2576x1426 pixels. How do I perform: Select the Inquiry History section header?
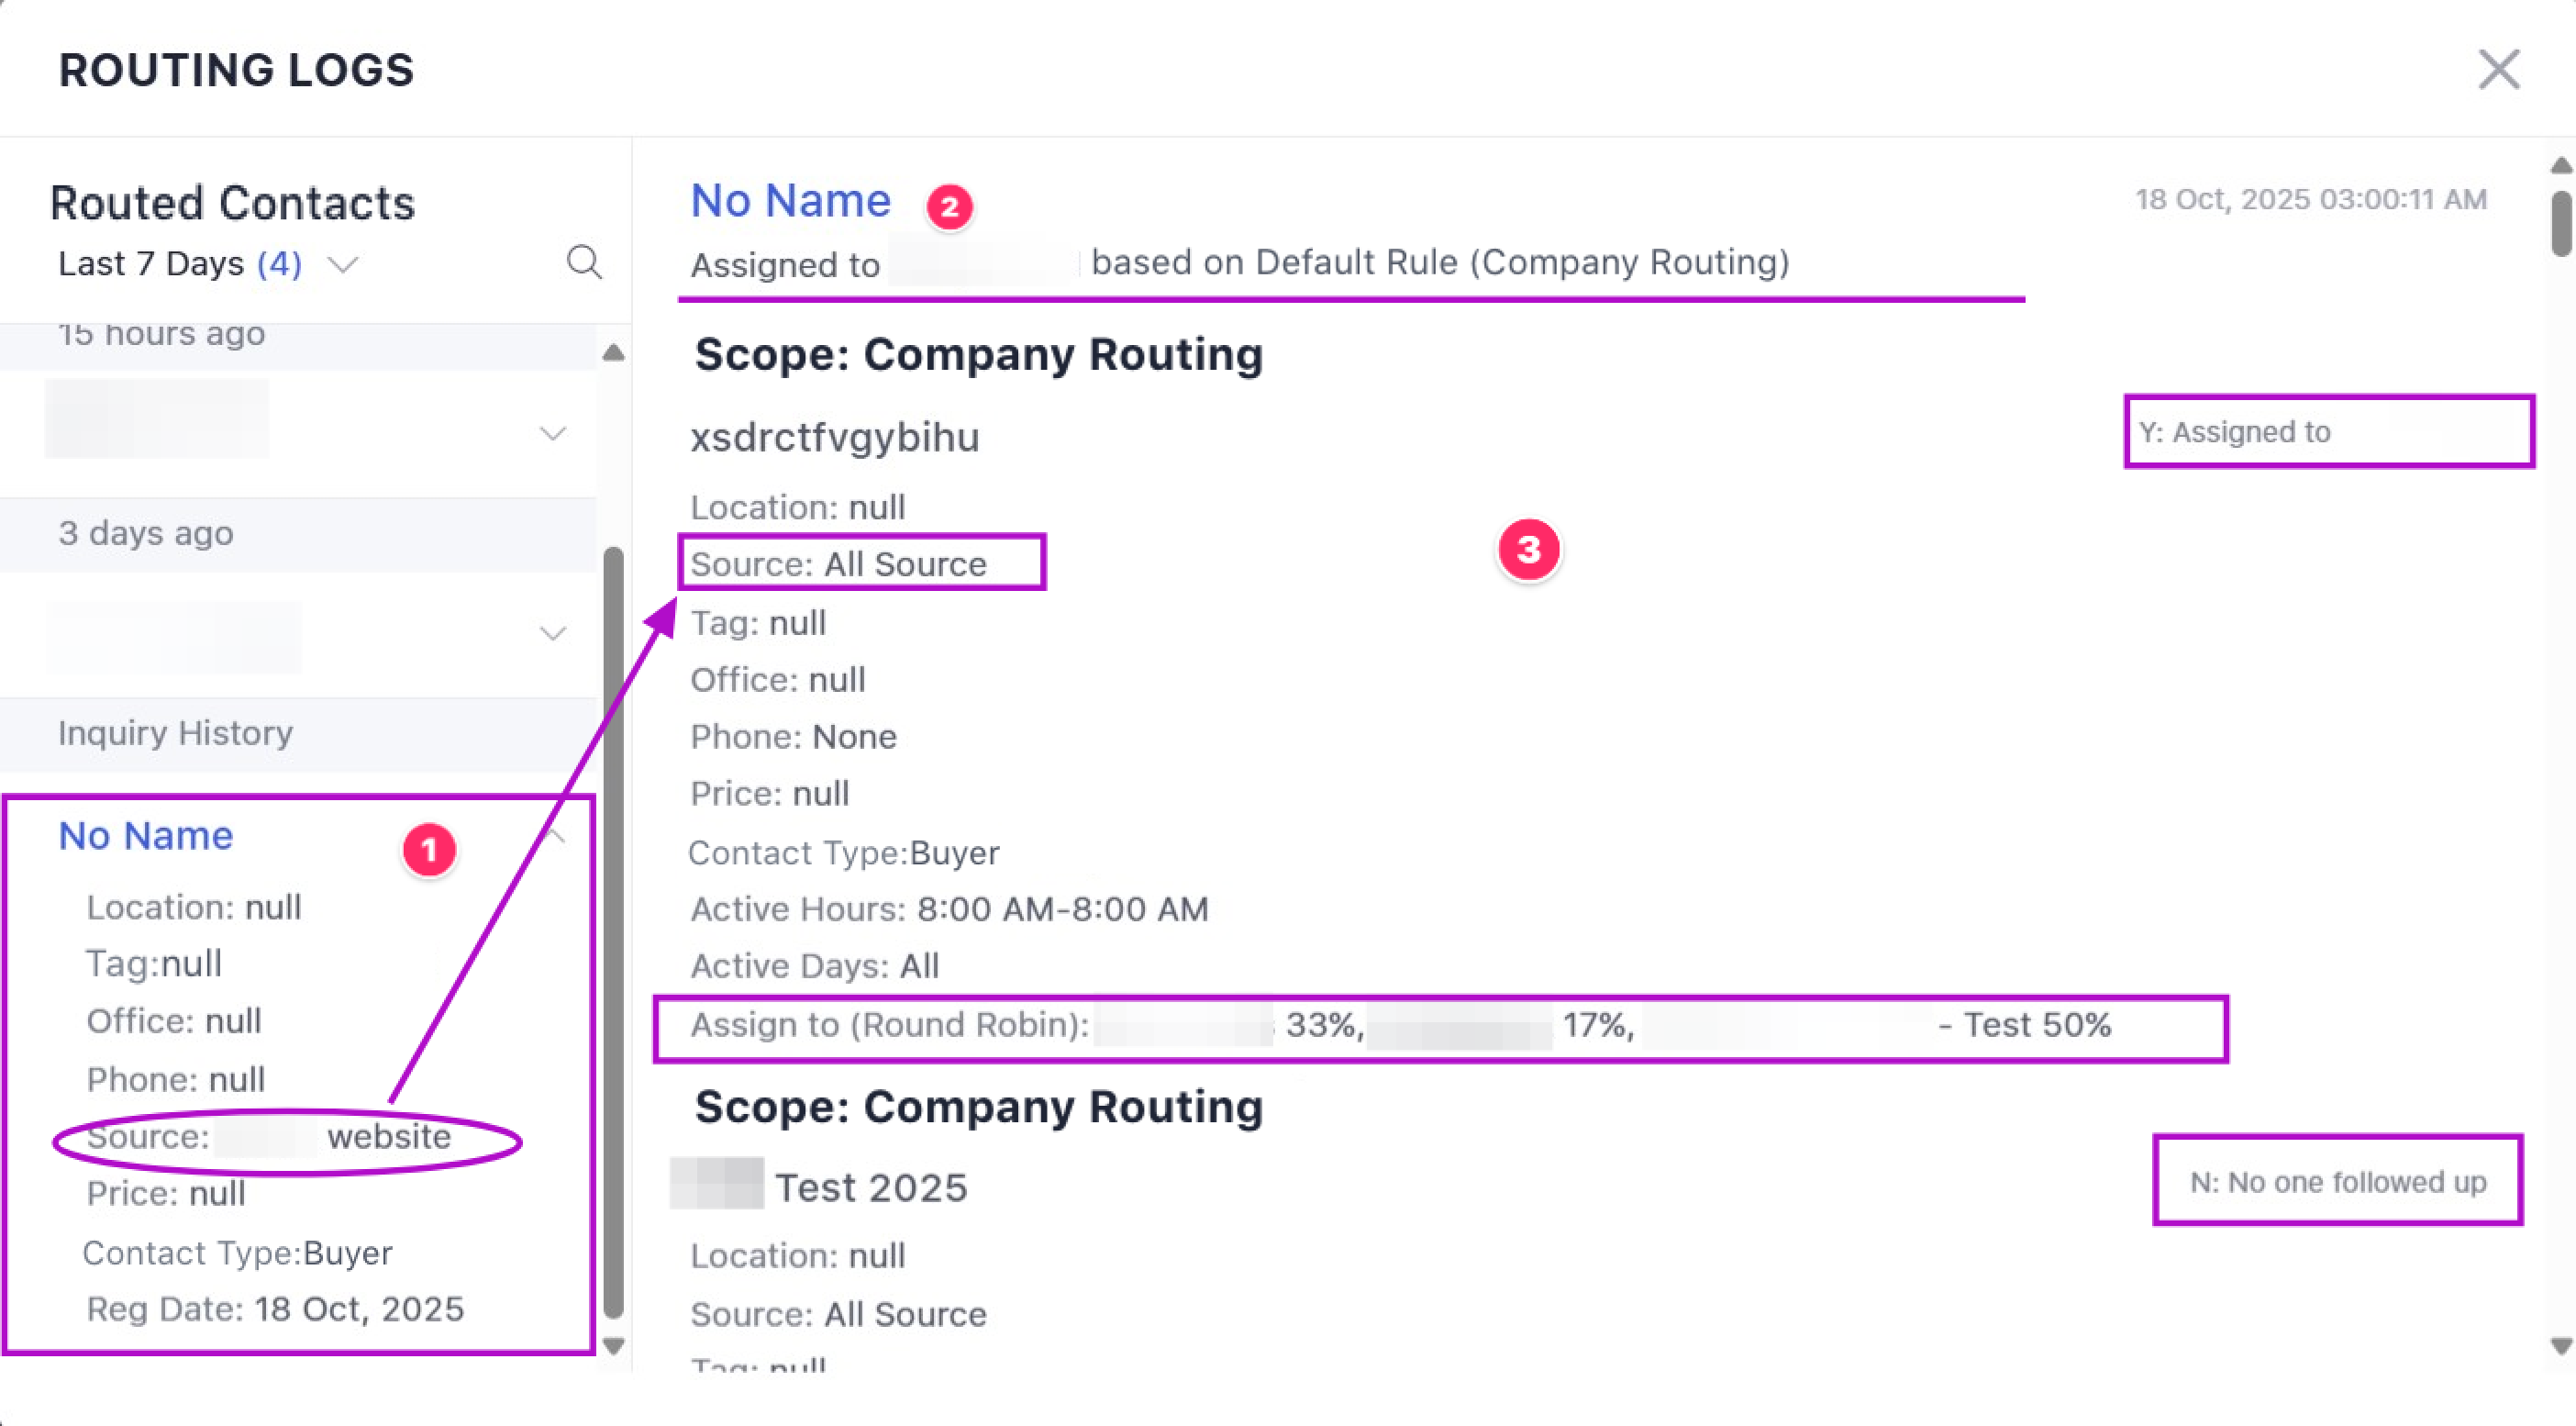pyautogui.click(x=176, y=733)
